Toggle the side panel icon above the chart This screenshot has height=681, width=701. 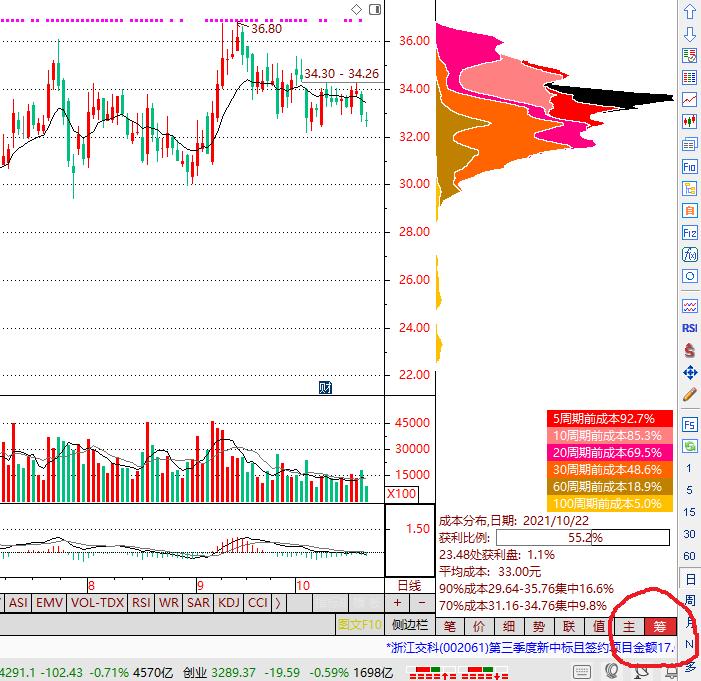(x=375, y=9)
